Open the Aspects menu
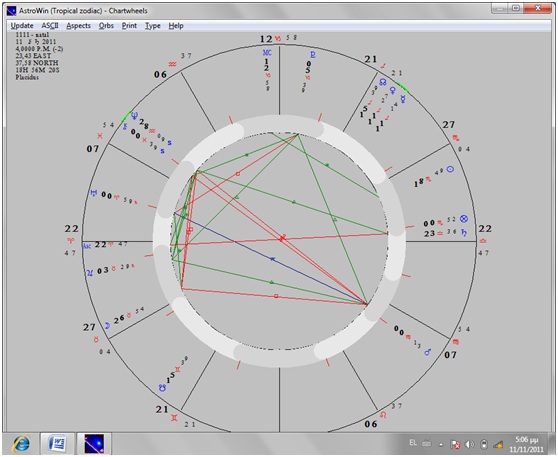This screenshot has height=457, width=558. (78, 26)
